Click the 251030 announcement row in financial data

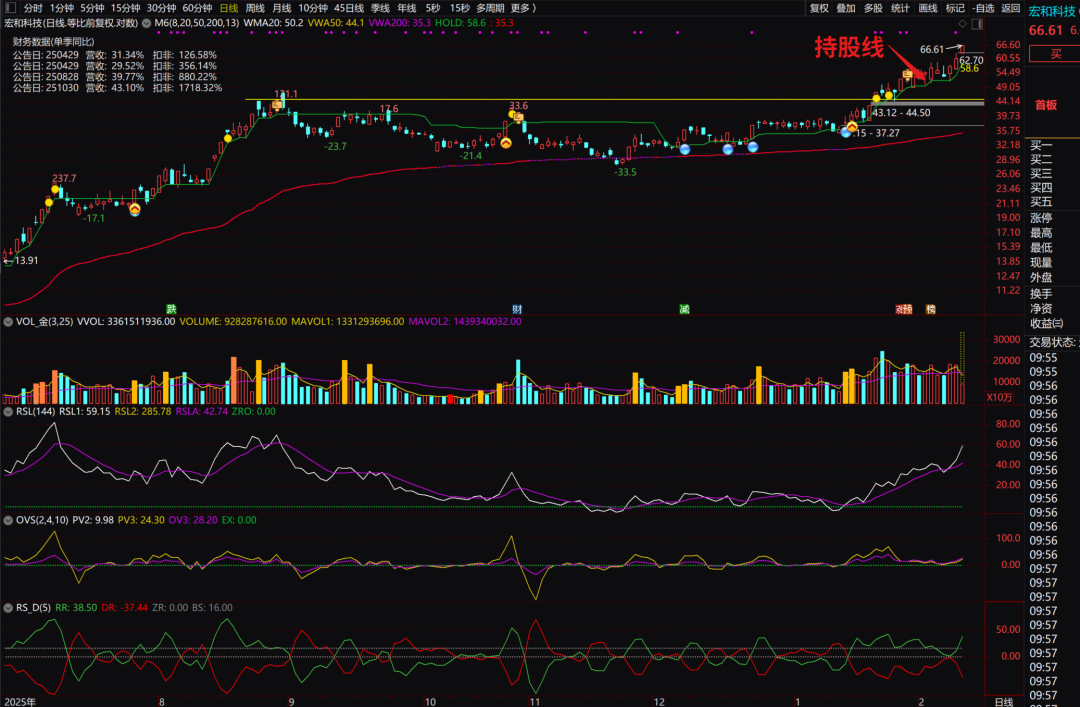(x=117, y=88)
